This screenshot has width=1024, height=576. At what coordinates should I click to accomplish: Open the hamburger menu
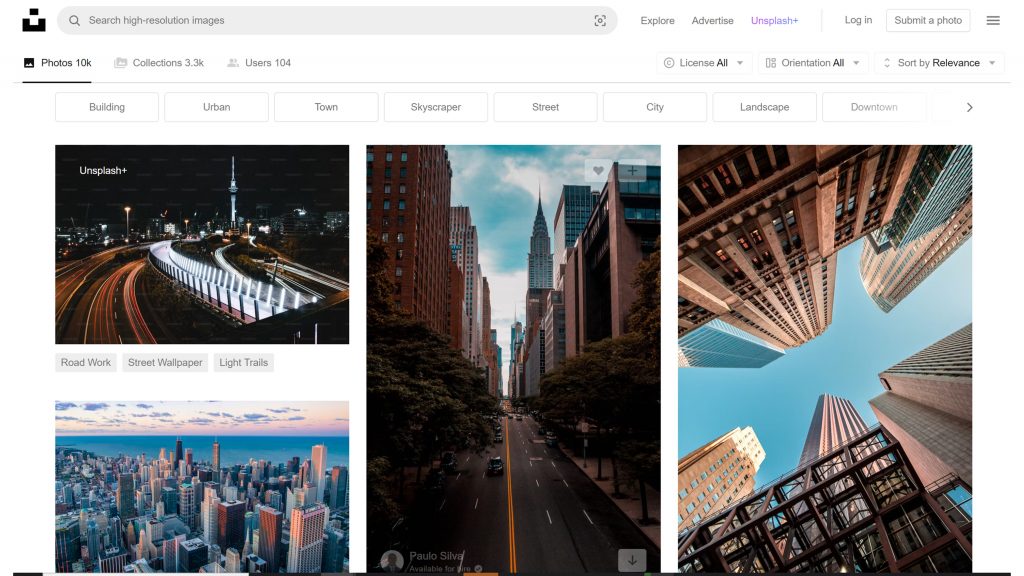click(x=993, y=20)
